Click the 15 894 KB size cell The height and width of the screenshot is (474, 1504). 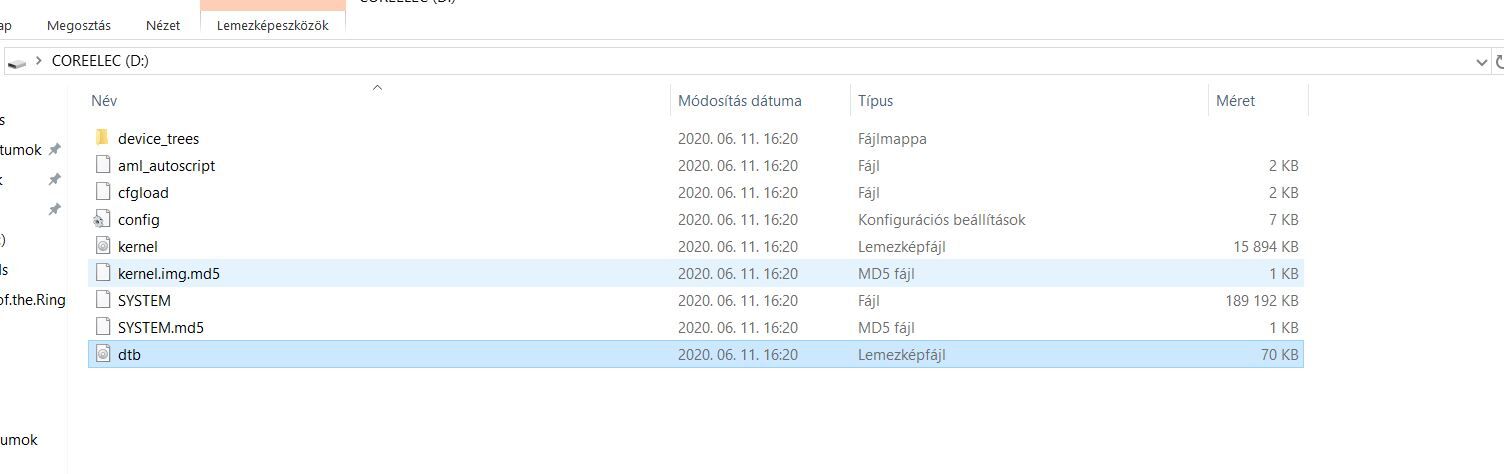[x=1266, y=247]
